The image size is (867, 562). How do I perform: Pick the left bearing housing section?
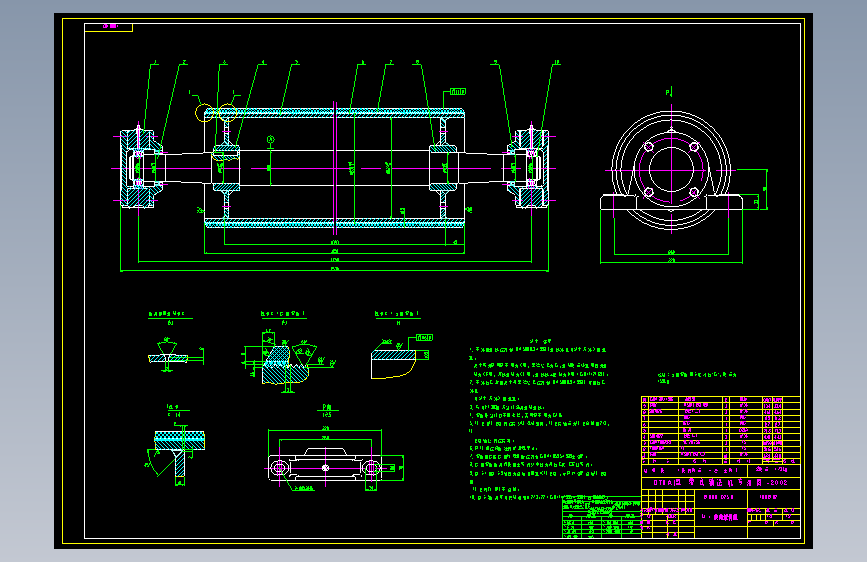pyautogui.click(x=142, y=168)
